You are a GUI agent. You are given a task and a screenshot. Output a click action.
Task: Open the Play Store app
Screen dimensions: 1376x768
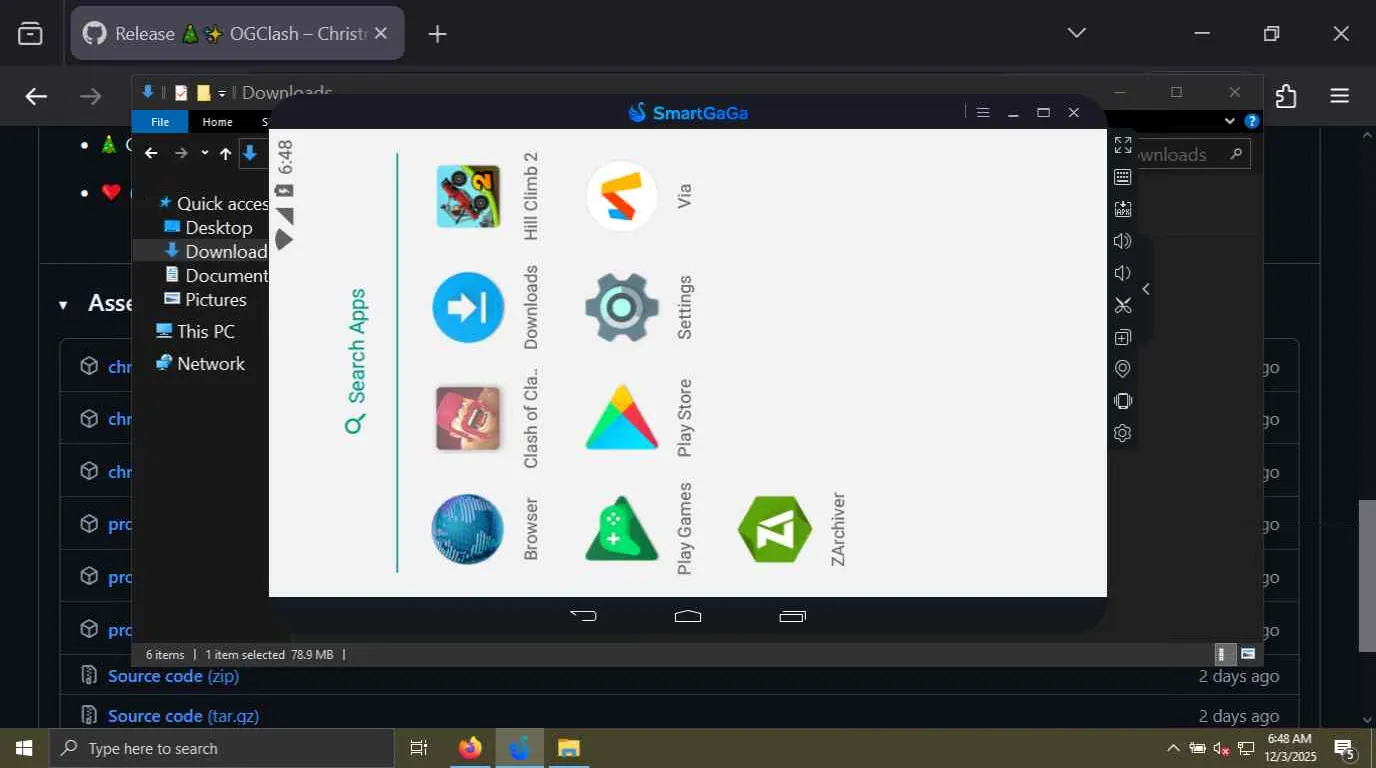click(x=622, y=417)
